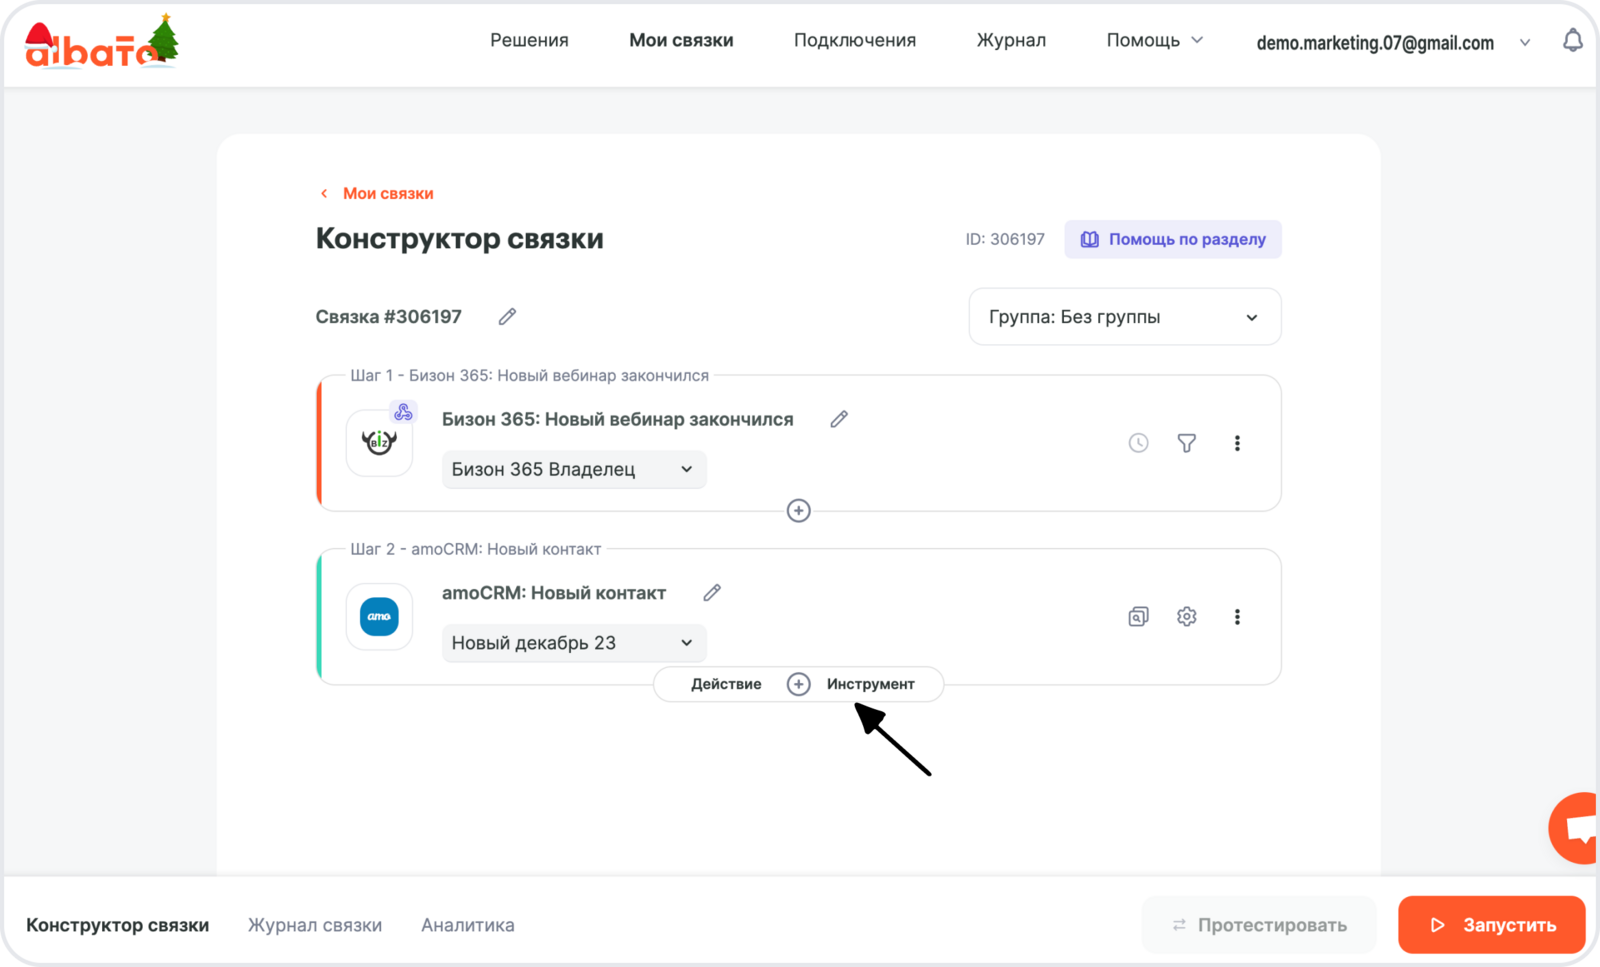Rename step 1 with pencil icon

point(839,420)
